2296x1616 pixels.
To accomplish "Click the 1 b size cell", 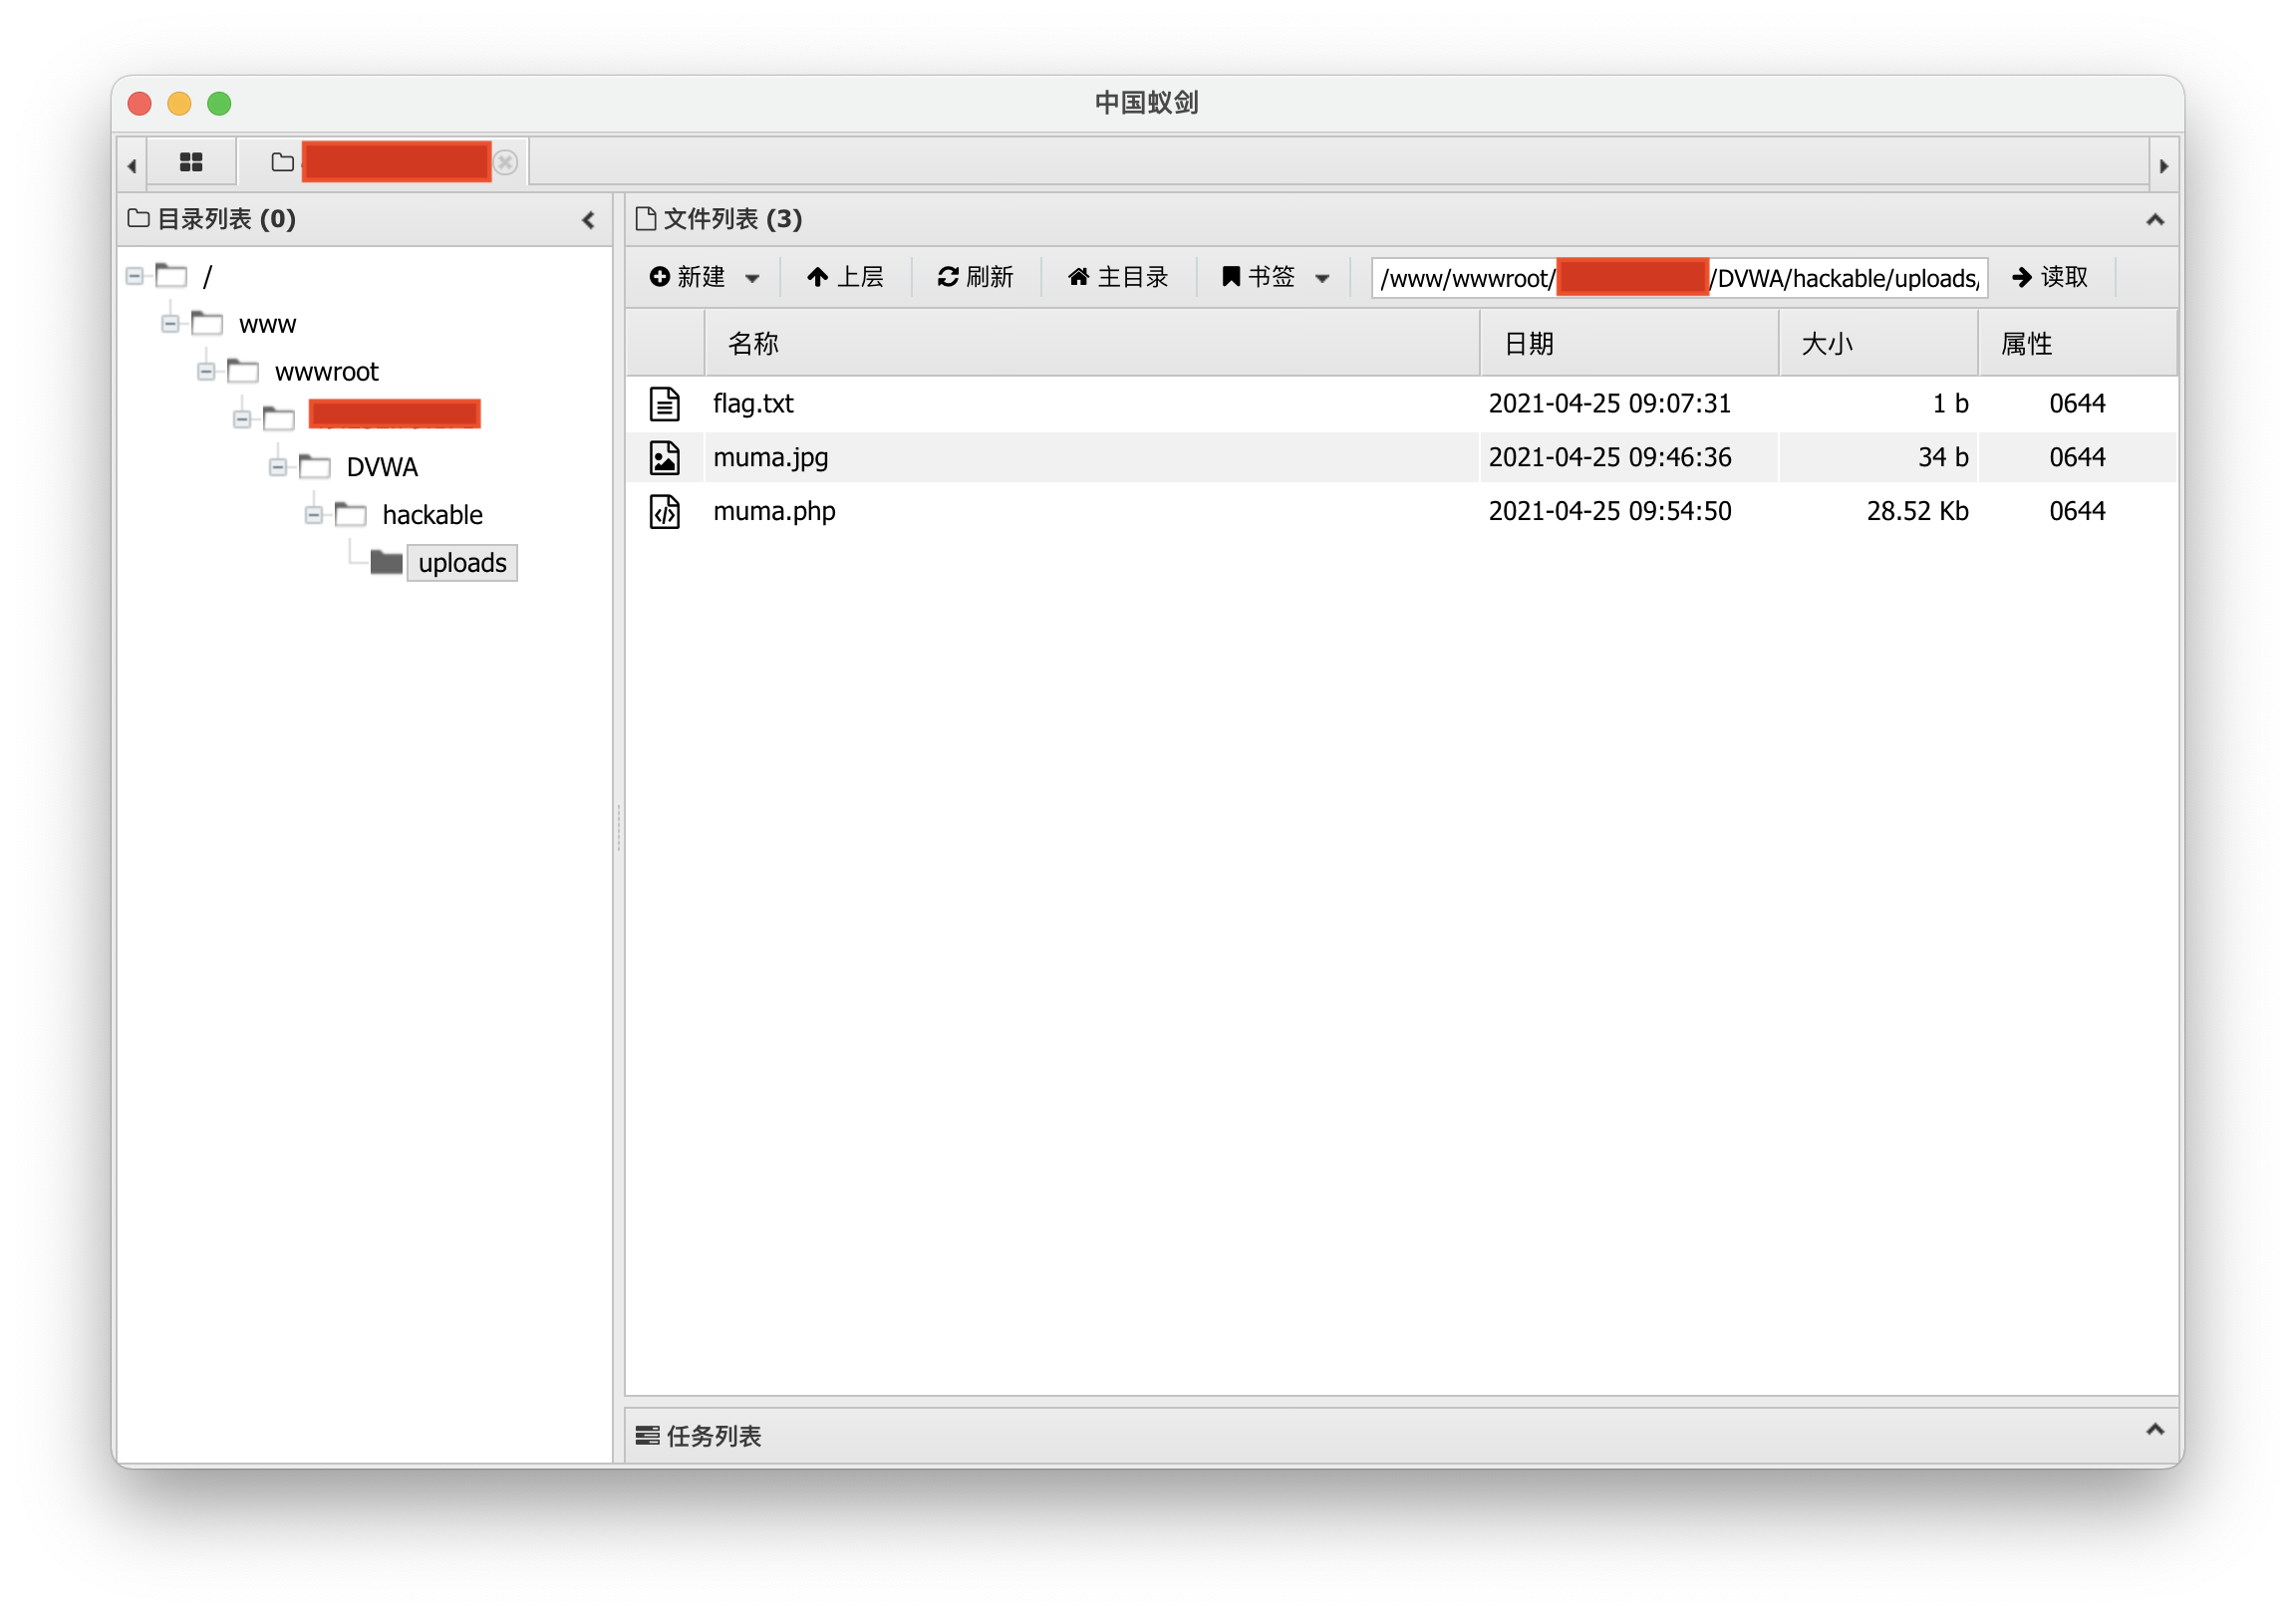I will click(1950, 403).
